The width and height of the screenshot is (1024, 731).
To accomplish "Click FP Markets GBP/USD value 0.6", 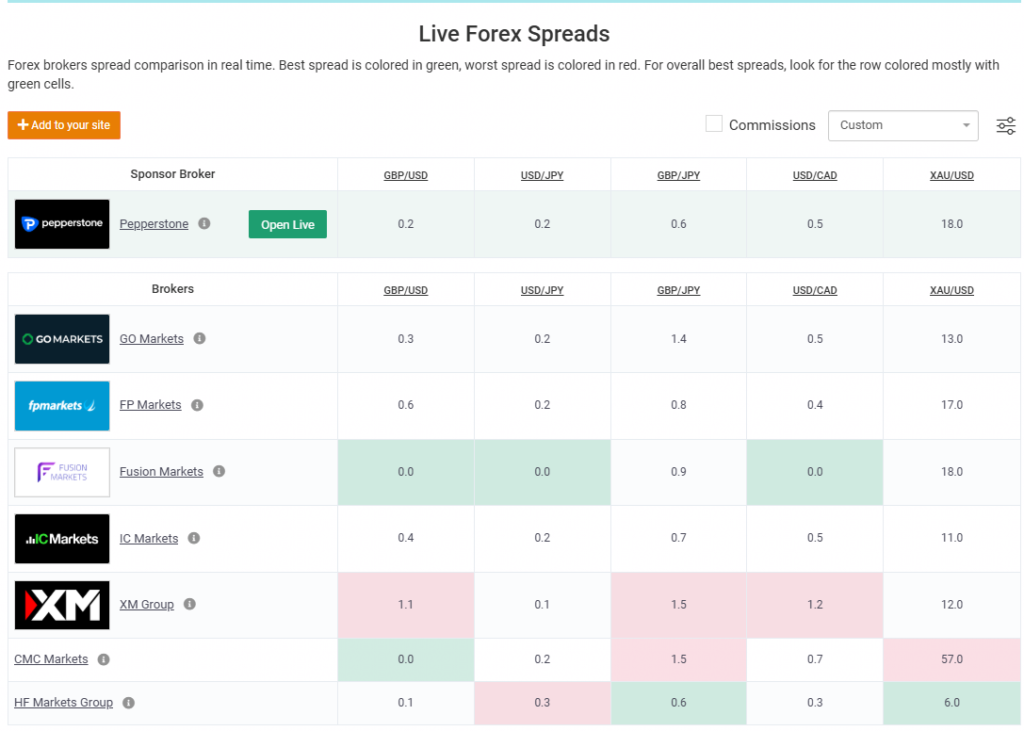I will click(406, 405).
